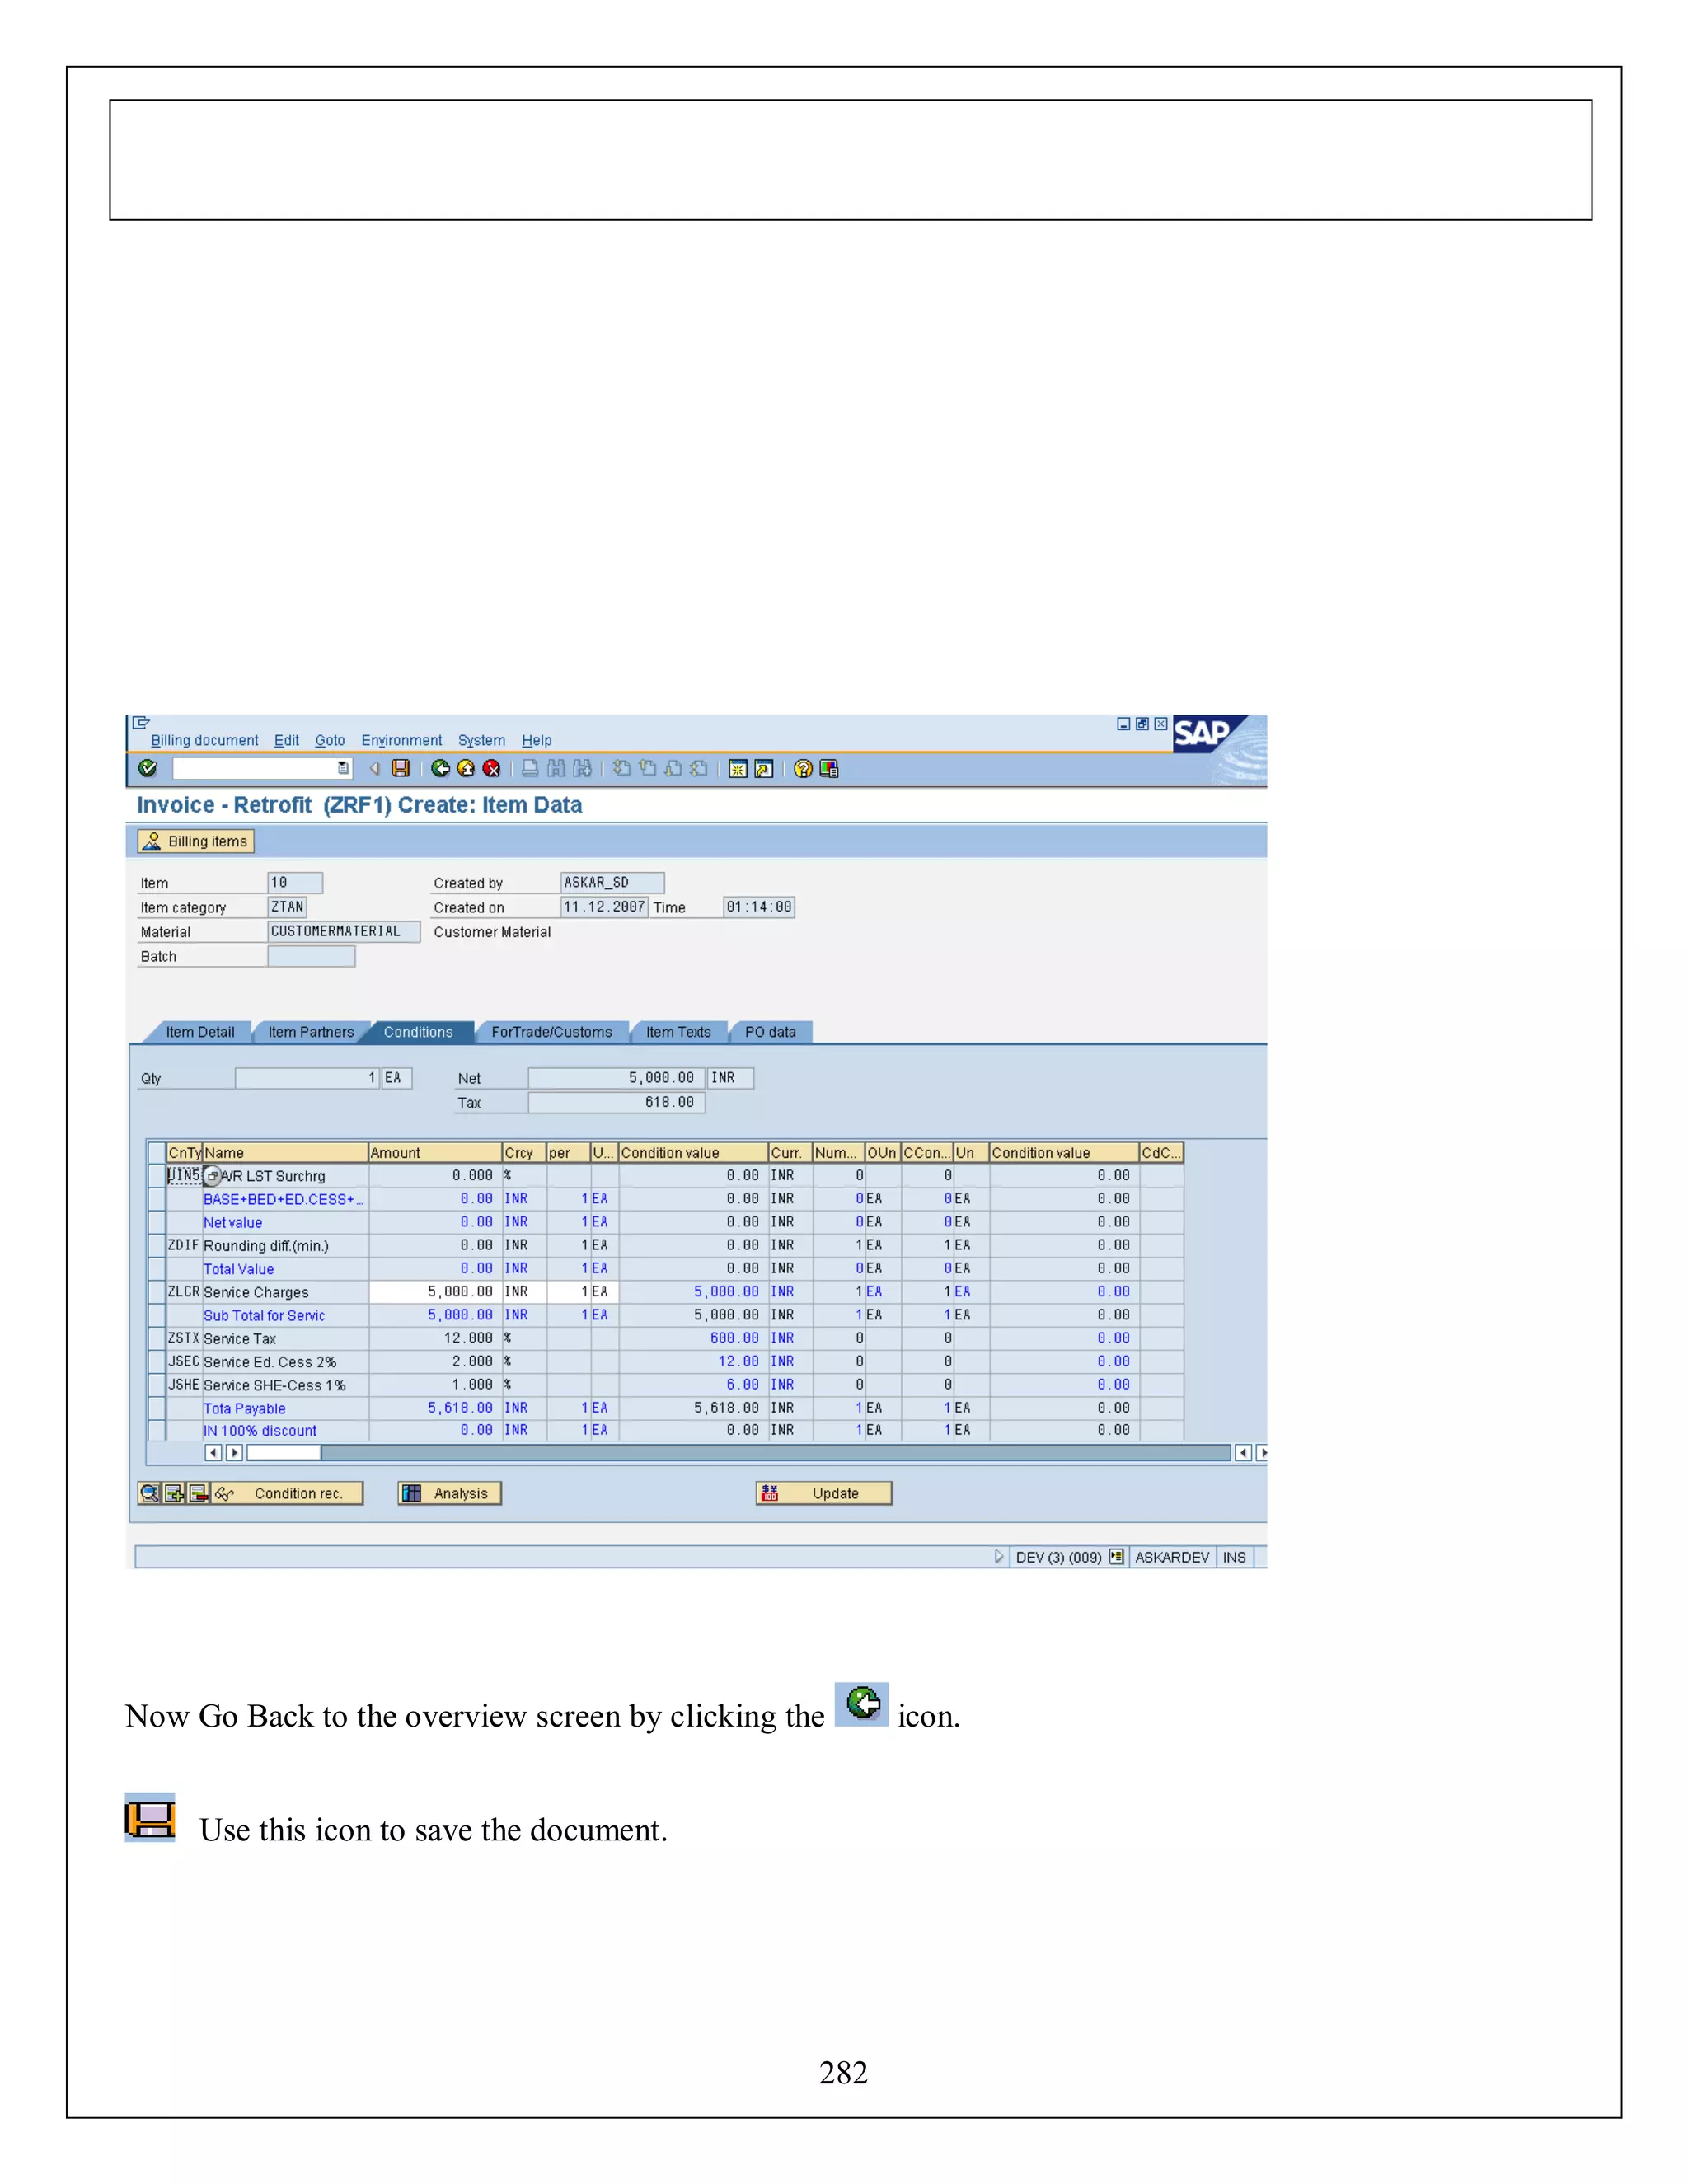Expand the status bar triangle near DEV
1688x2184 pixels.
998,1557
